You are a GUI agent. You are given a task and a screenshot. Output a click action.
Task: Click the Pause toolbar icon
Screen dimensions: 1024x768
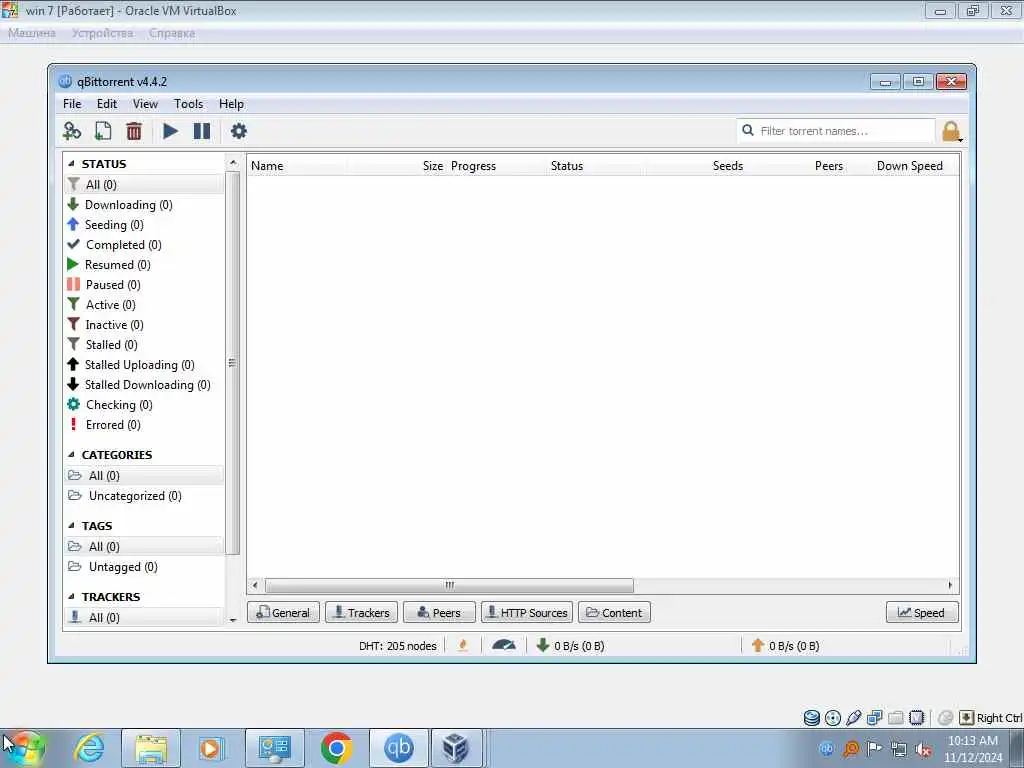[x=202, y=131]
